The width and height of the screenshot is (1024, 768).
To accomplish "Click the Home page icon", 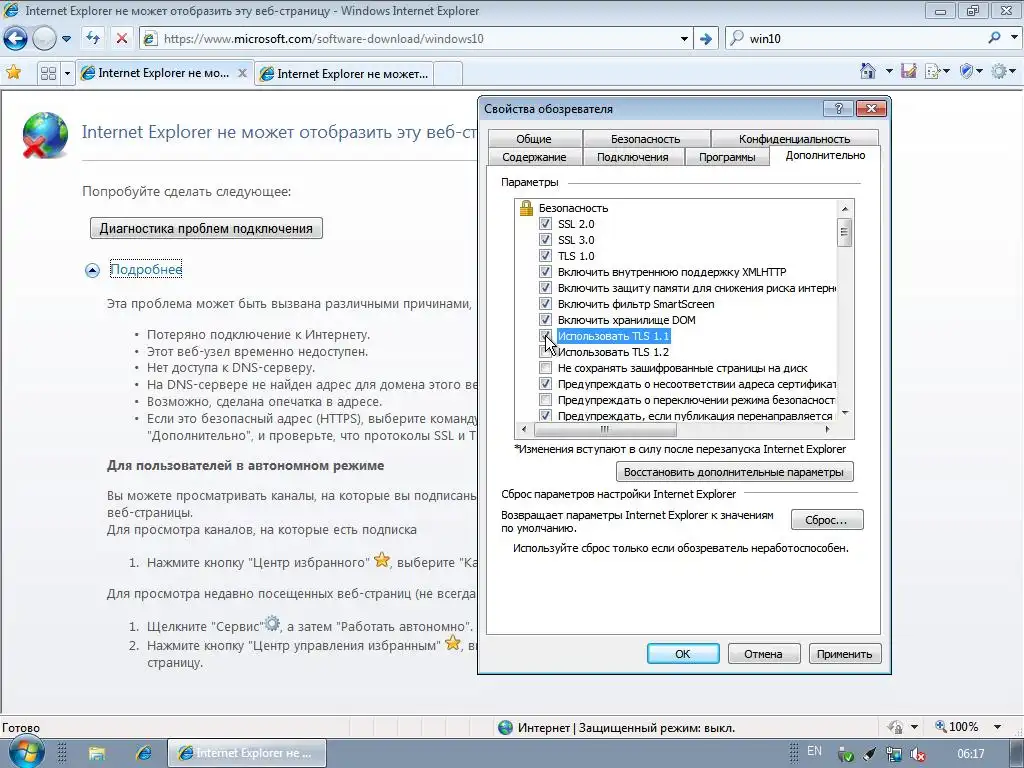I will 867,71.
